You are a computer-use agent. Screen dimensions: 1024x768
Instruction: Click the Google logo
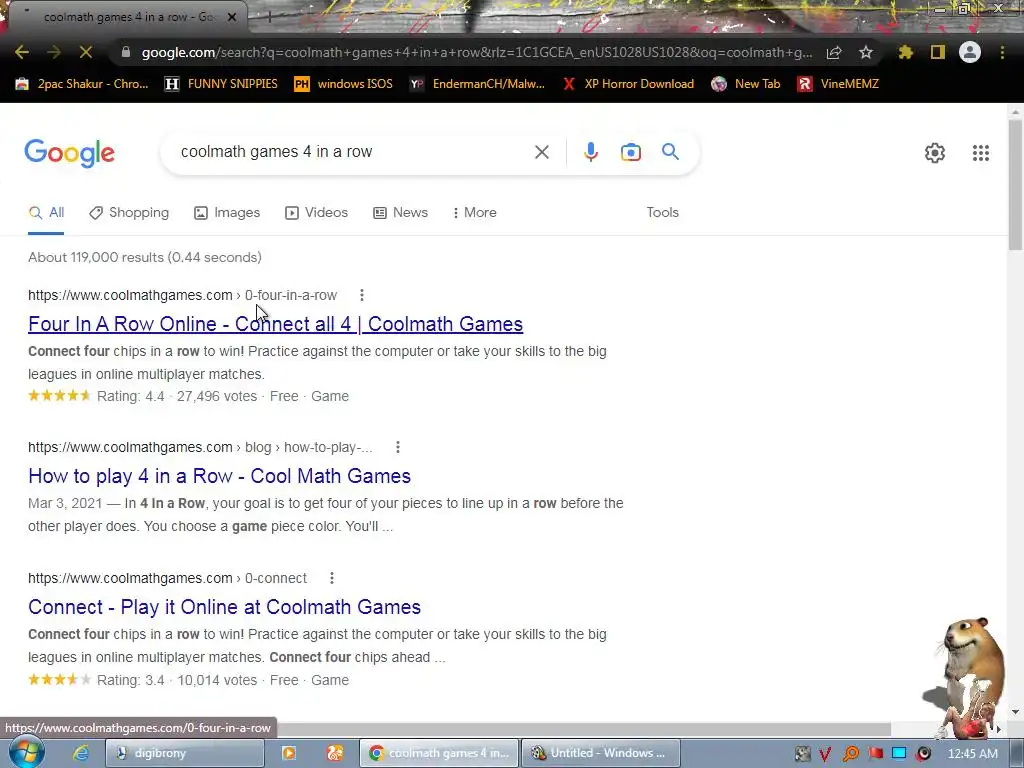click(x=70, y=153)
